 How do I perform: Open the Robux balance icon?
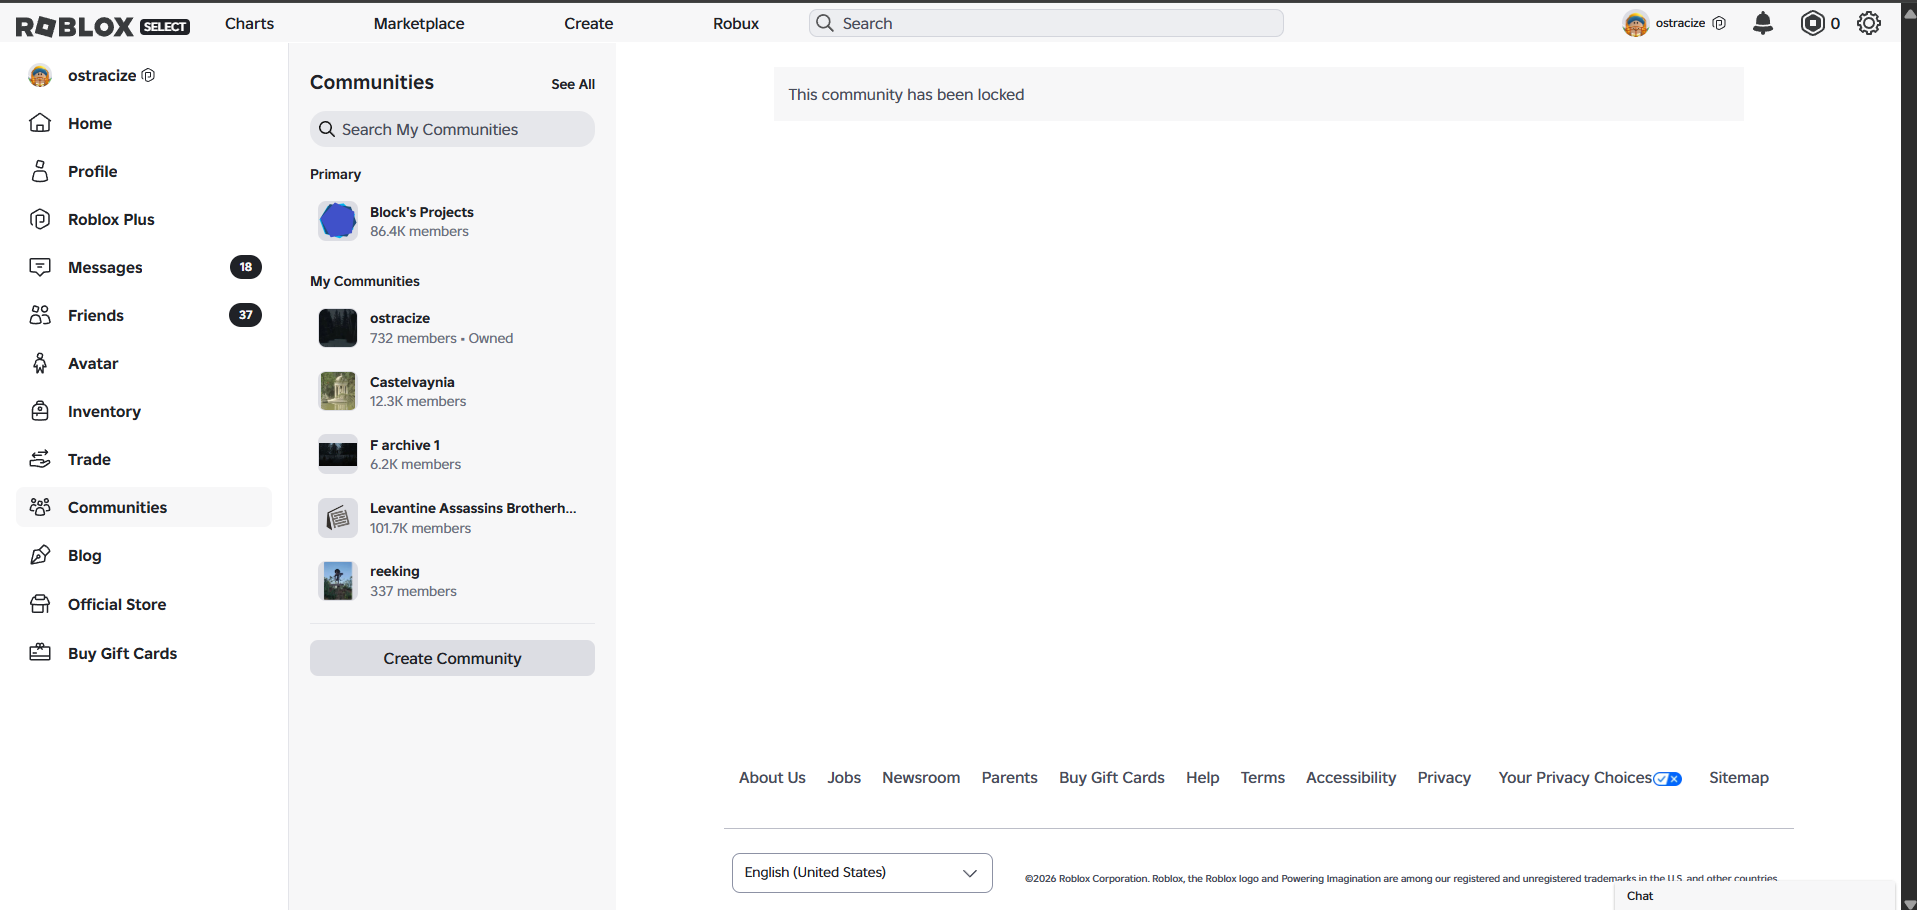tap(1812, 23)
